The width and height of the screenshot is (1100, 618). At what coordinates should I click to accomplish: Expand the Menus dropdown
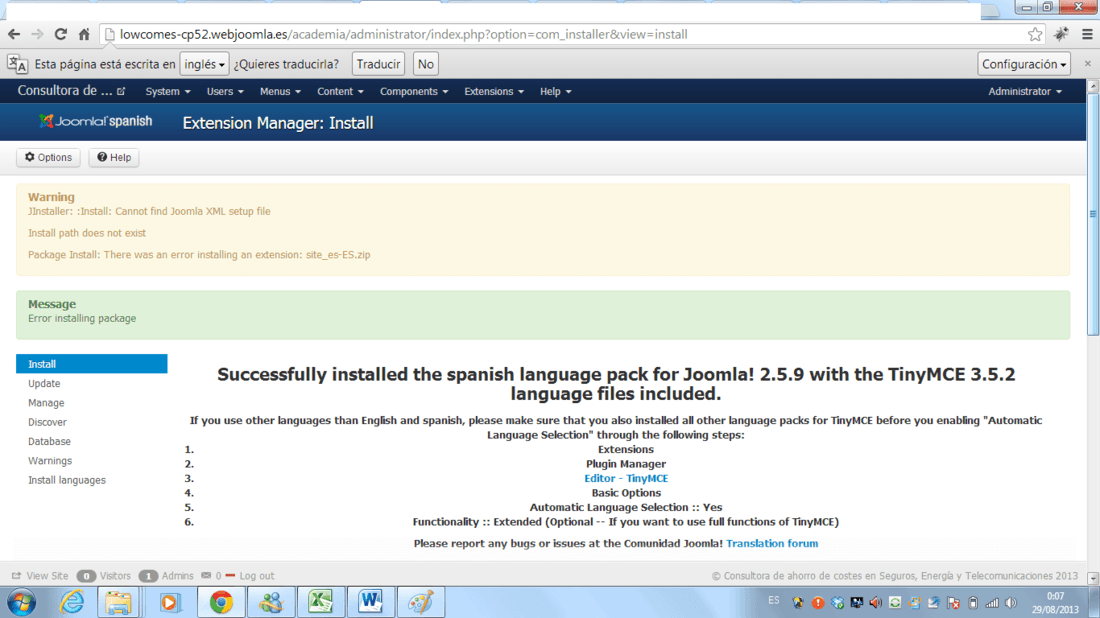click(x=280, y=91)
